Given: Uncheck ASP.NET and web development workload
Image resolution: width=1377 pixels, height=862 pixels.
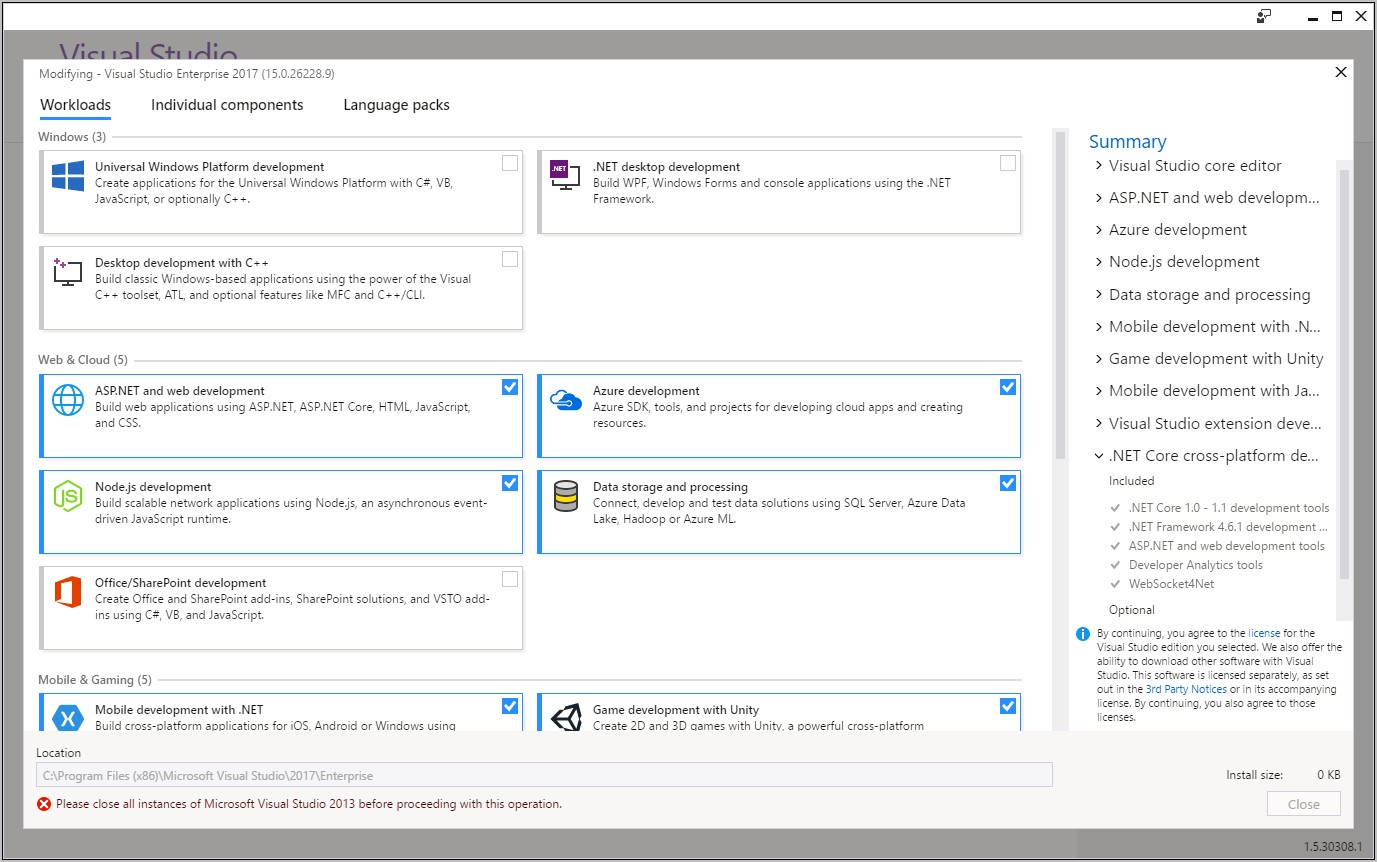Looking at the screenshot, I should click(510, 387).
